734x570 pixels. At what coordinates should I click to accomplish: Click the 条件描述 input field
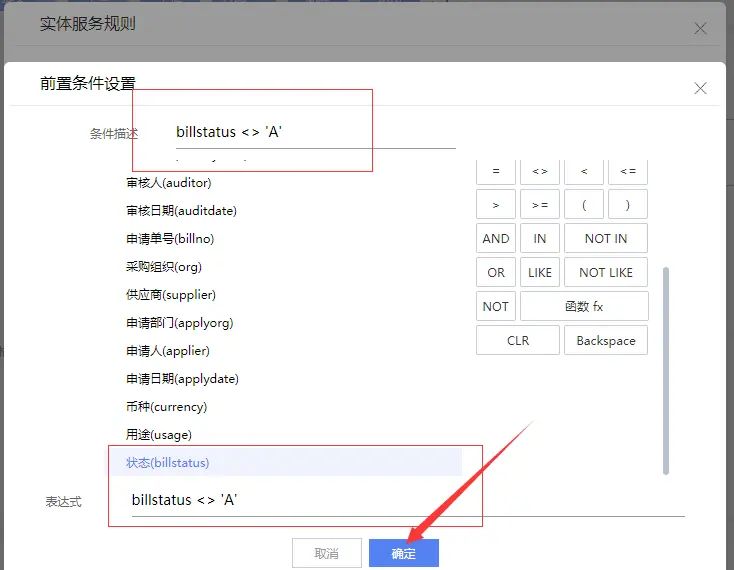tap(316, 132)
